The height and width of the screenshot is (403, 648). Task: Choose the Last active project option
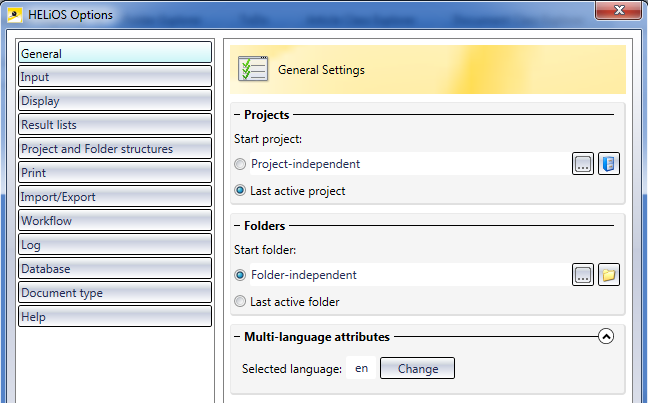[x=240, y=191]
